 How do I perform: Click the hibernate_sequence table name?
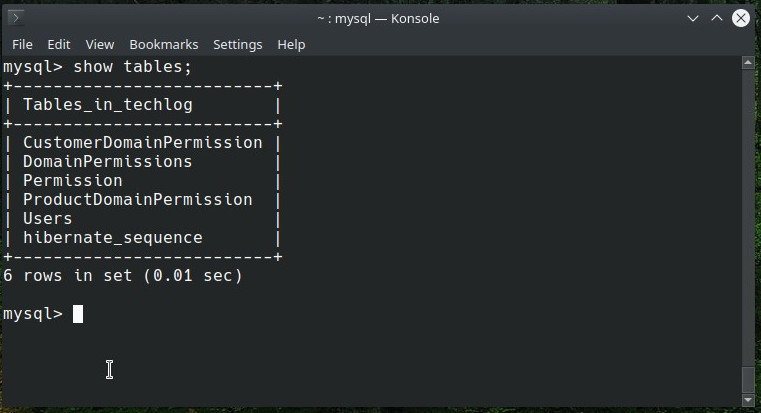(112, 238)
